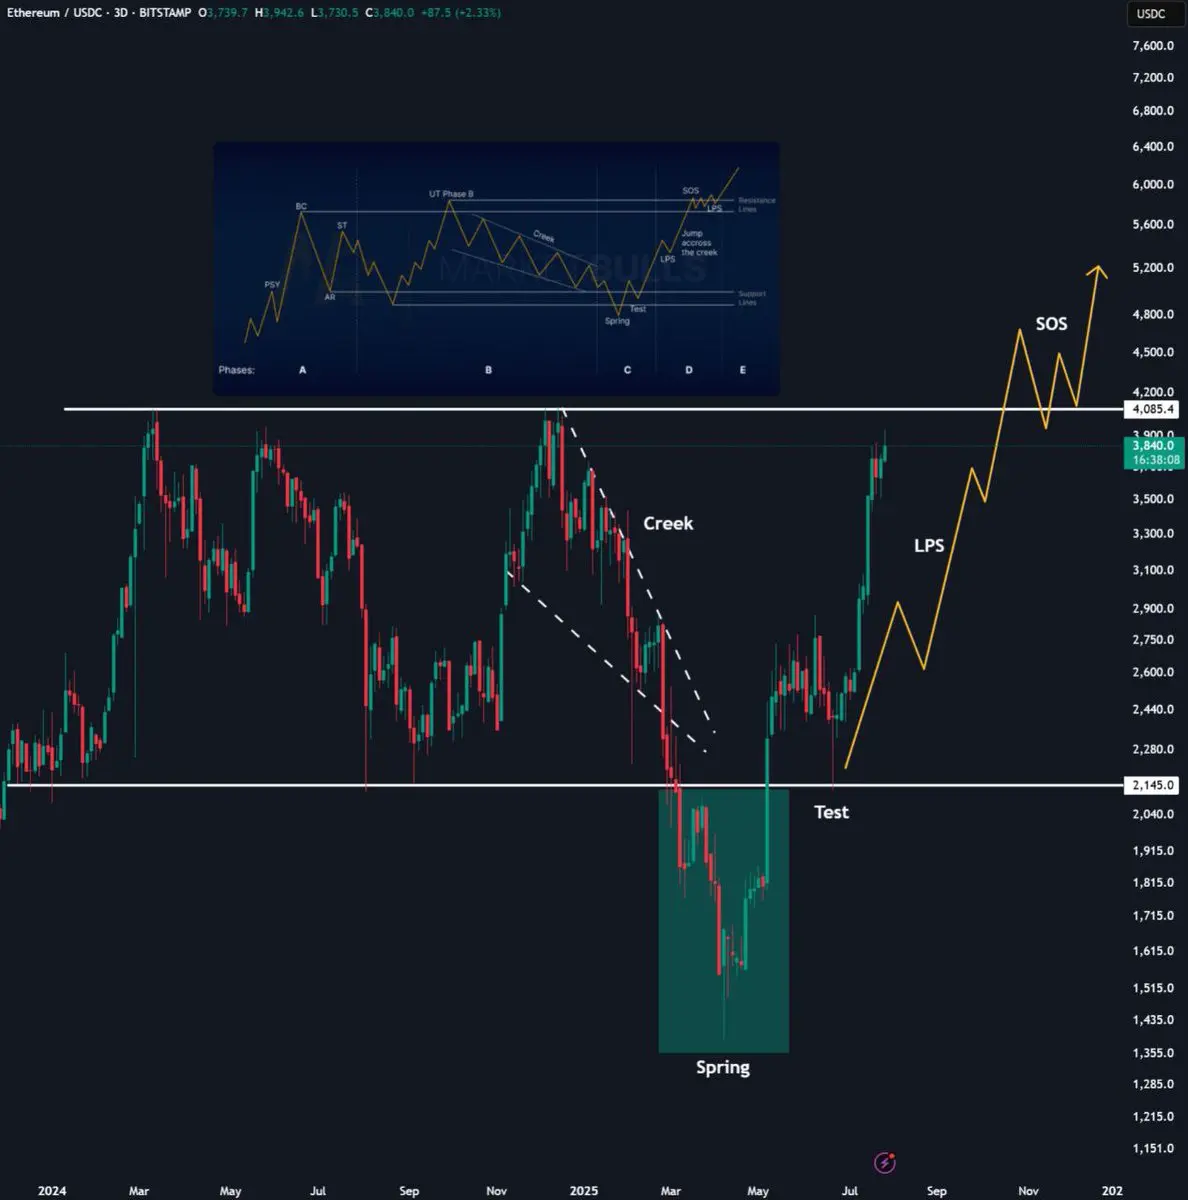The image size is (1188, 1200).
Task: Click the 2,600.0 price scale value
Action: pyautogui.click(x=1153, y=672)
